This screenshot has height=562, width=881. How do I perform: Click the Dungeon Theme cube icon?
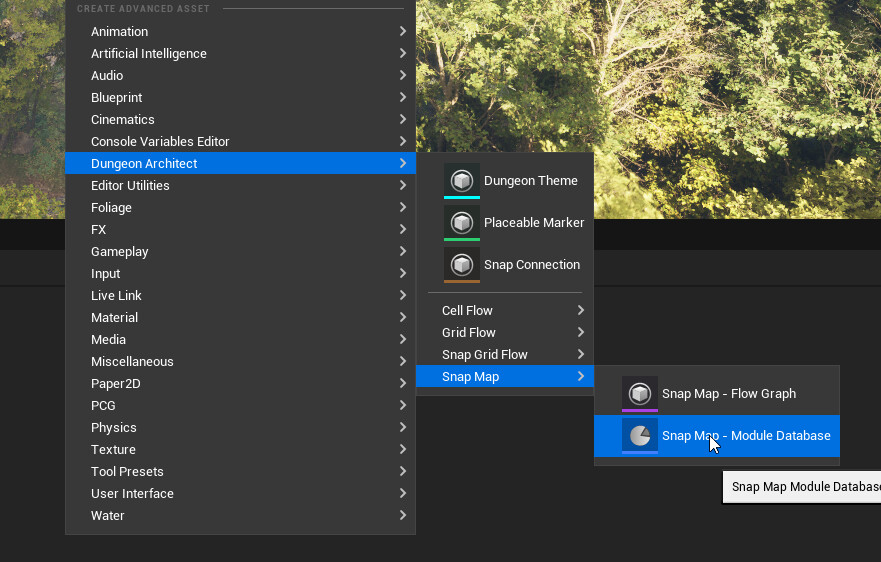(462, 180)
